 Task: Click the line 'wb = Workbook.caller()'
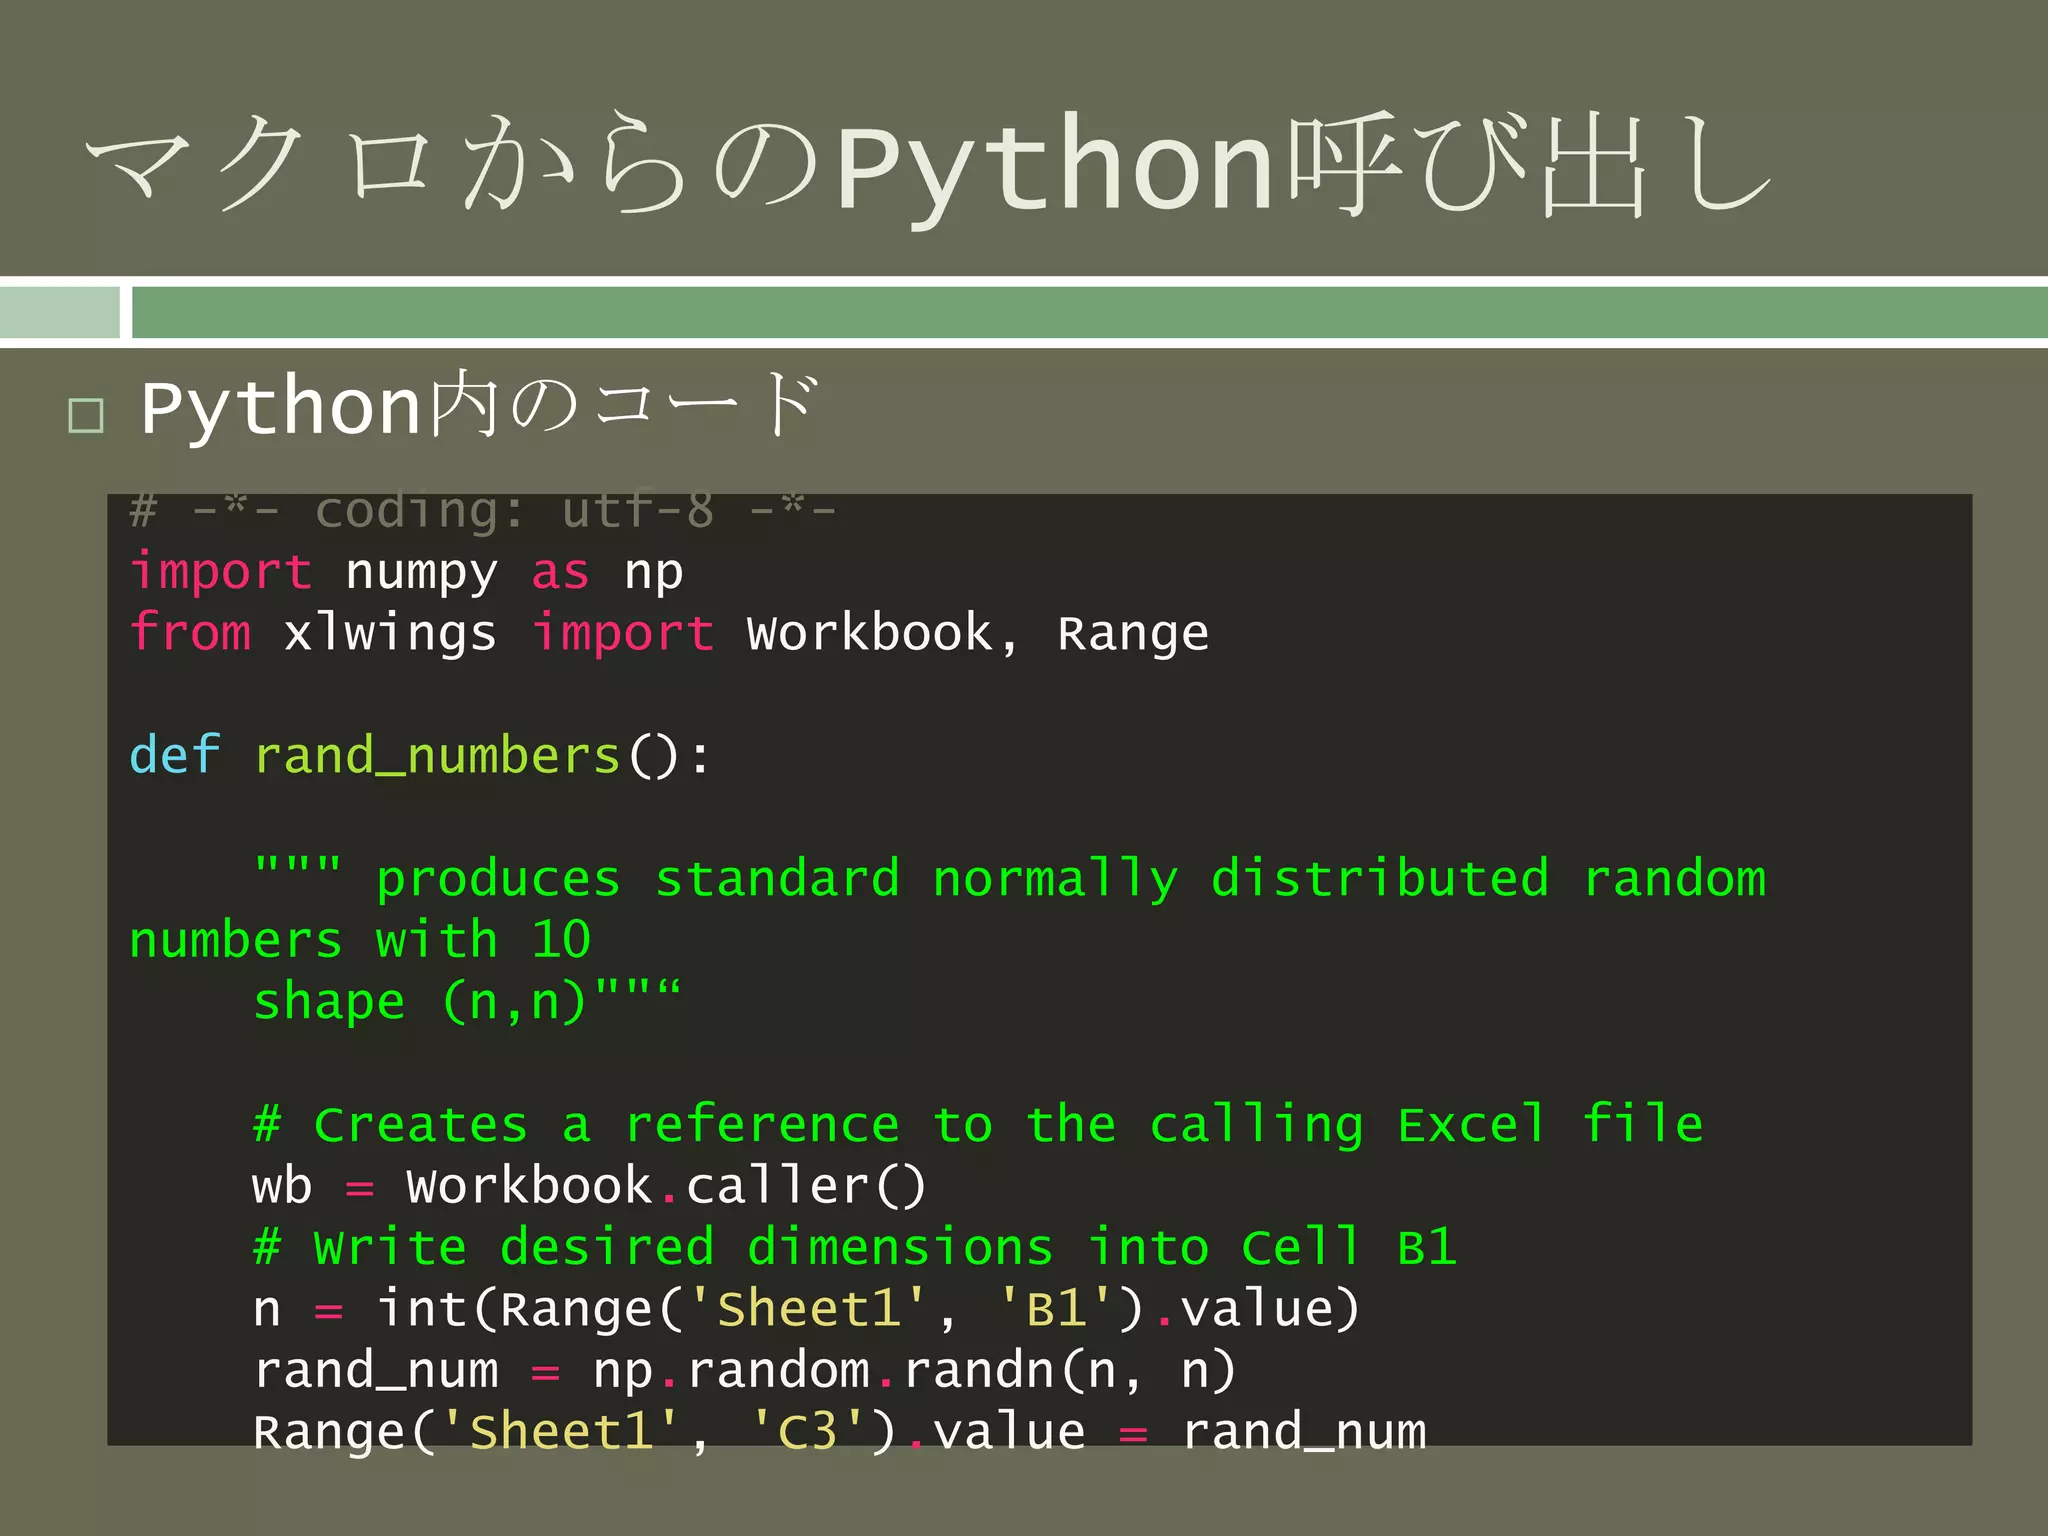pos(590,1187)
